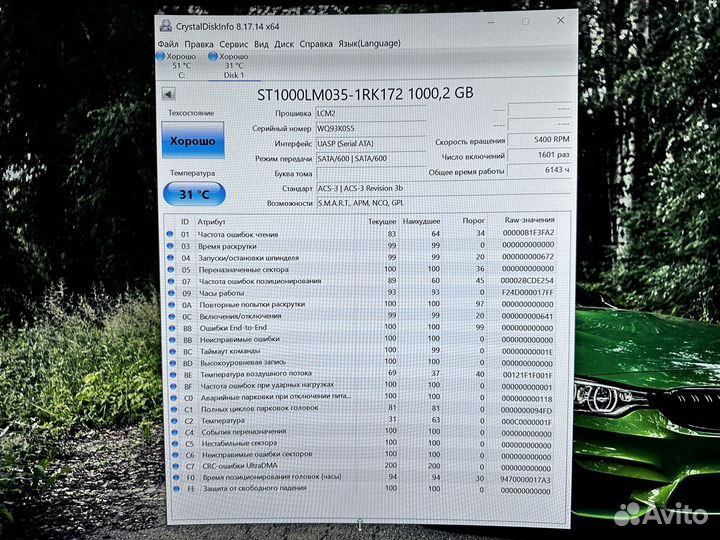
Task: Click the serial number field WQ93K0S5
Action: pos(371,128)
